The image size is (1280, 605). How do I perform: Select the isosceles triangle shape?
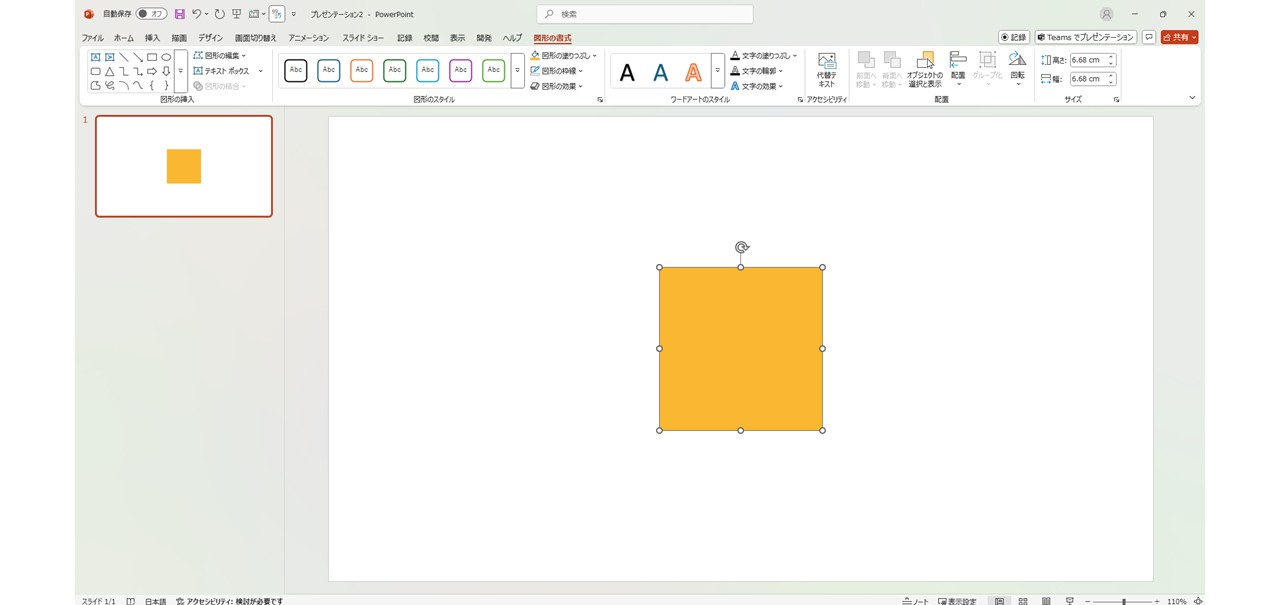[x=110, y=71]
